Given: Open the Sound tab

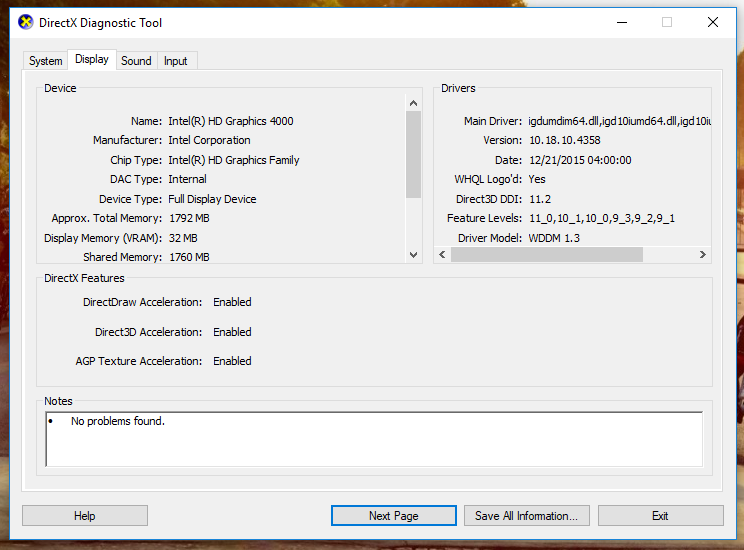Looking at the screenshot, I should 136,61.
